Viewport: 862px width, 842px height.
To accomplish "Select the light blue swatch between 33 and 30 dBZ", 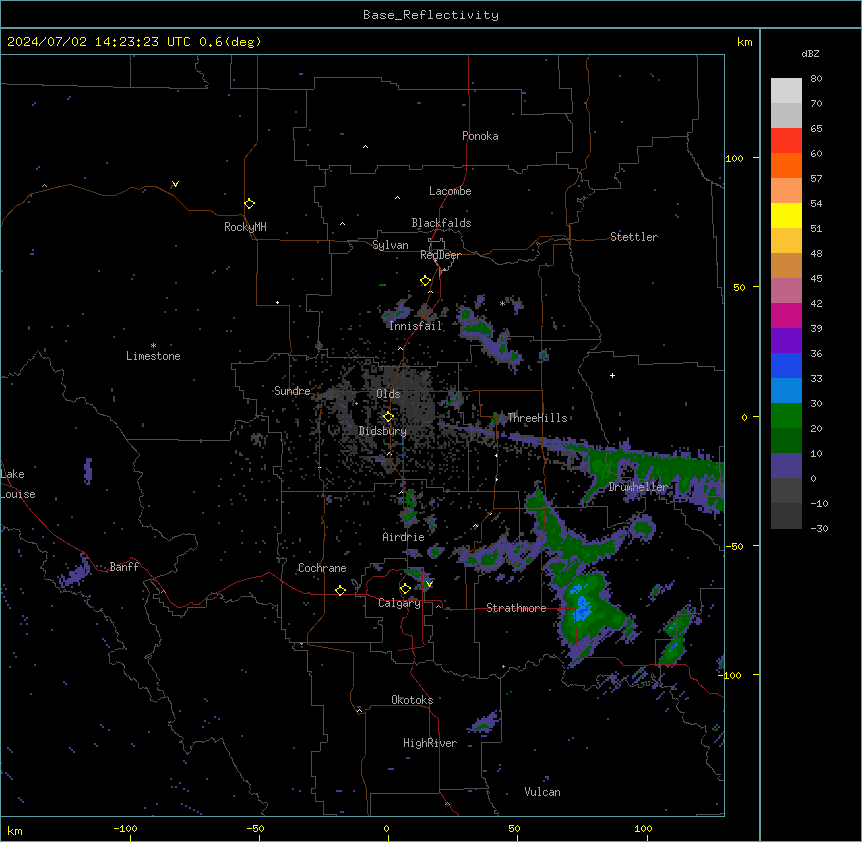I will [786, 391].
